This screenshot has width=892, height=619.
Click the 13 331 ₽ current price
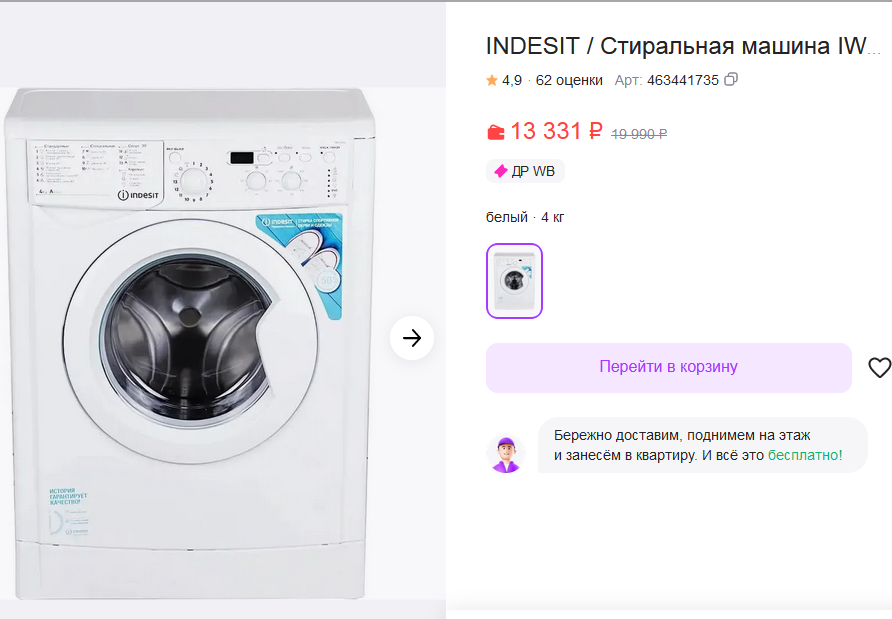coord(556,131)
